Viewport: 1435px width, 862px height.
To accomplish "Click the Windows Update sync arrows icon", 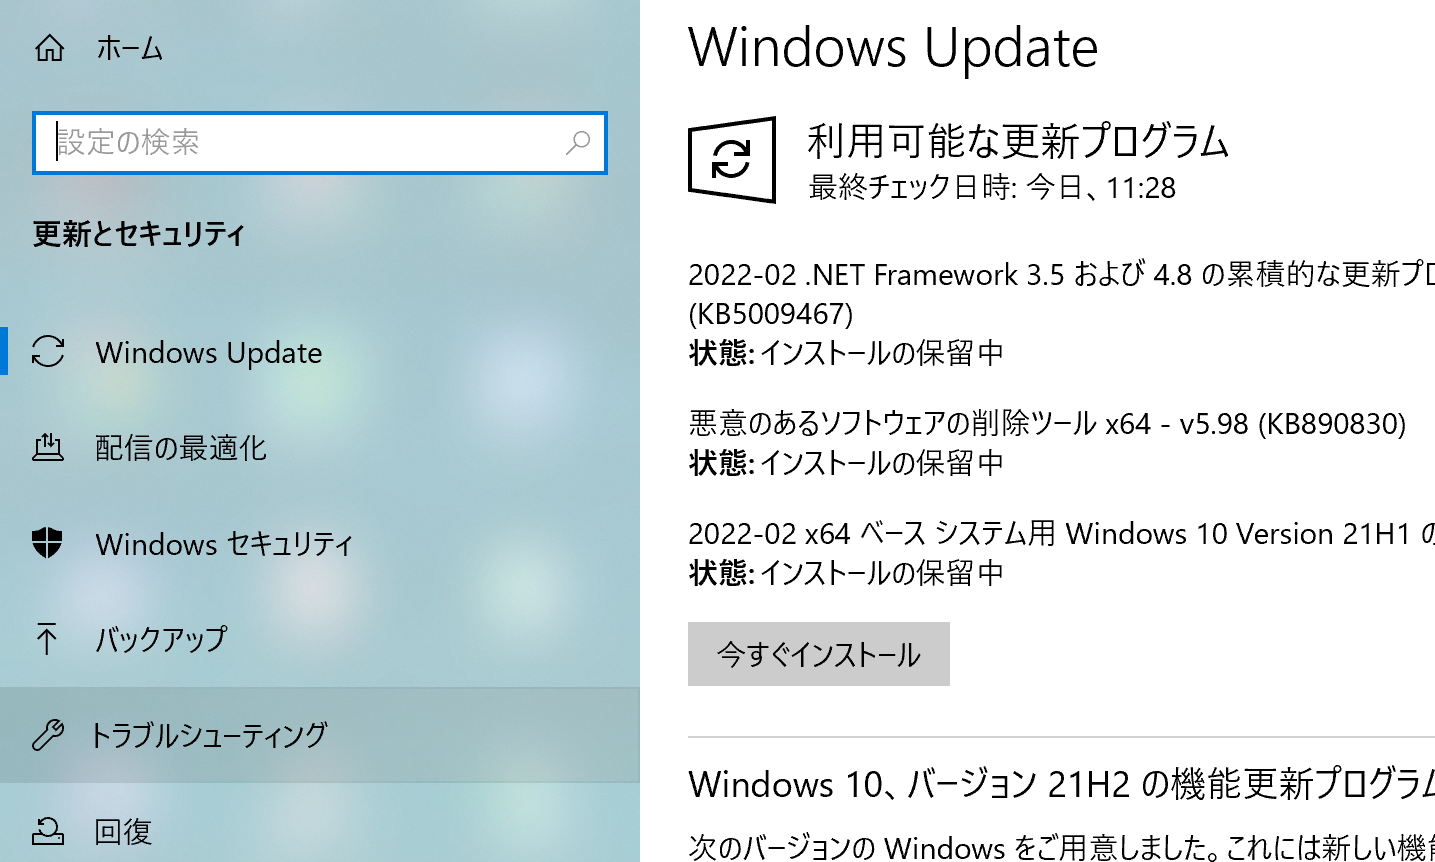I will pos(48,352).
